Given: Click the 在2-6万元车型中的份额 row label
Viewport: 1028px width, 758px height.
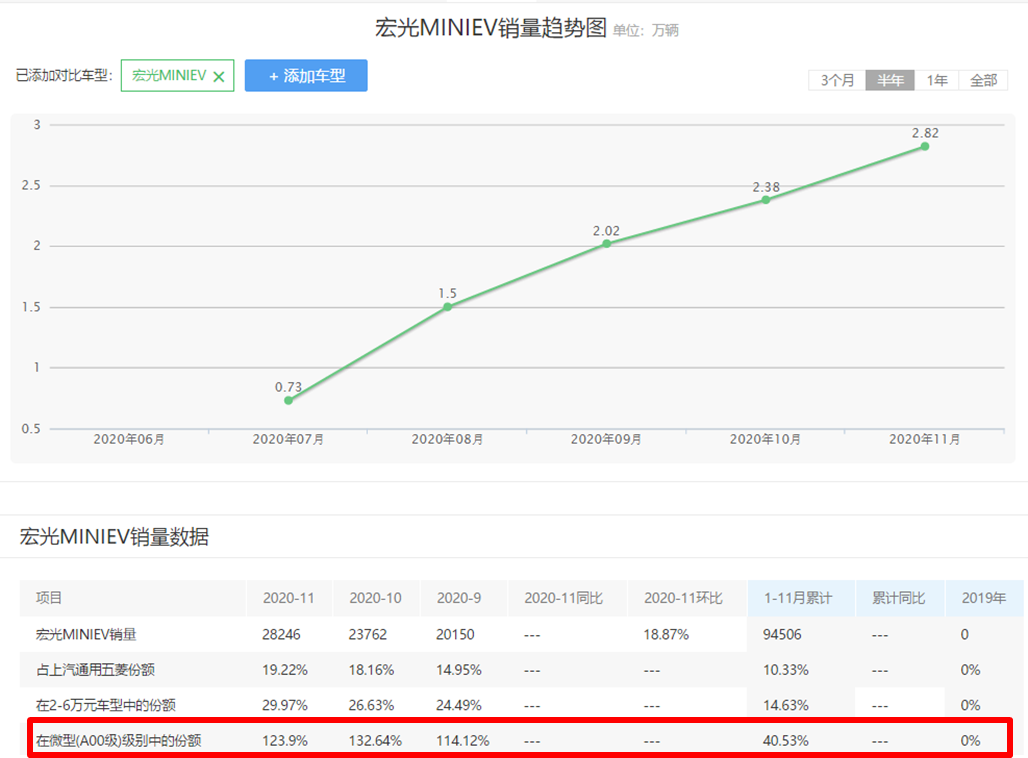Looking at the screenshot, I should 106,706.
